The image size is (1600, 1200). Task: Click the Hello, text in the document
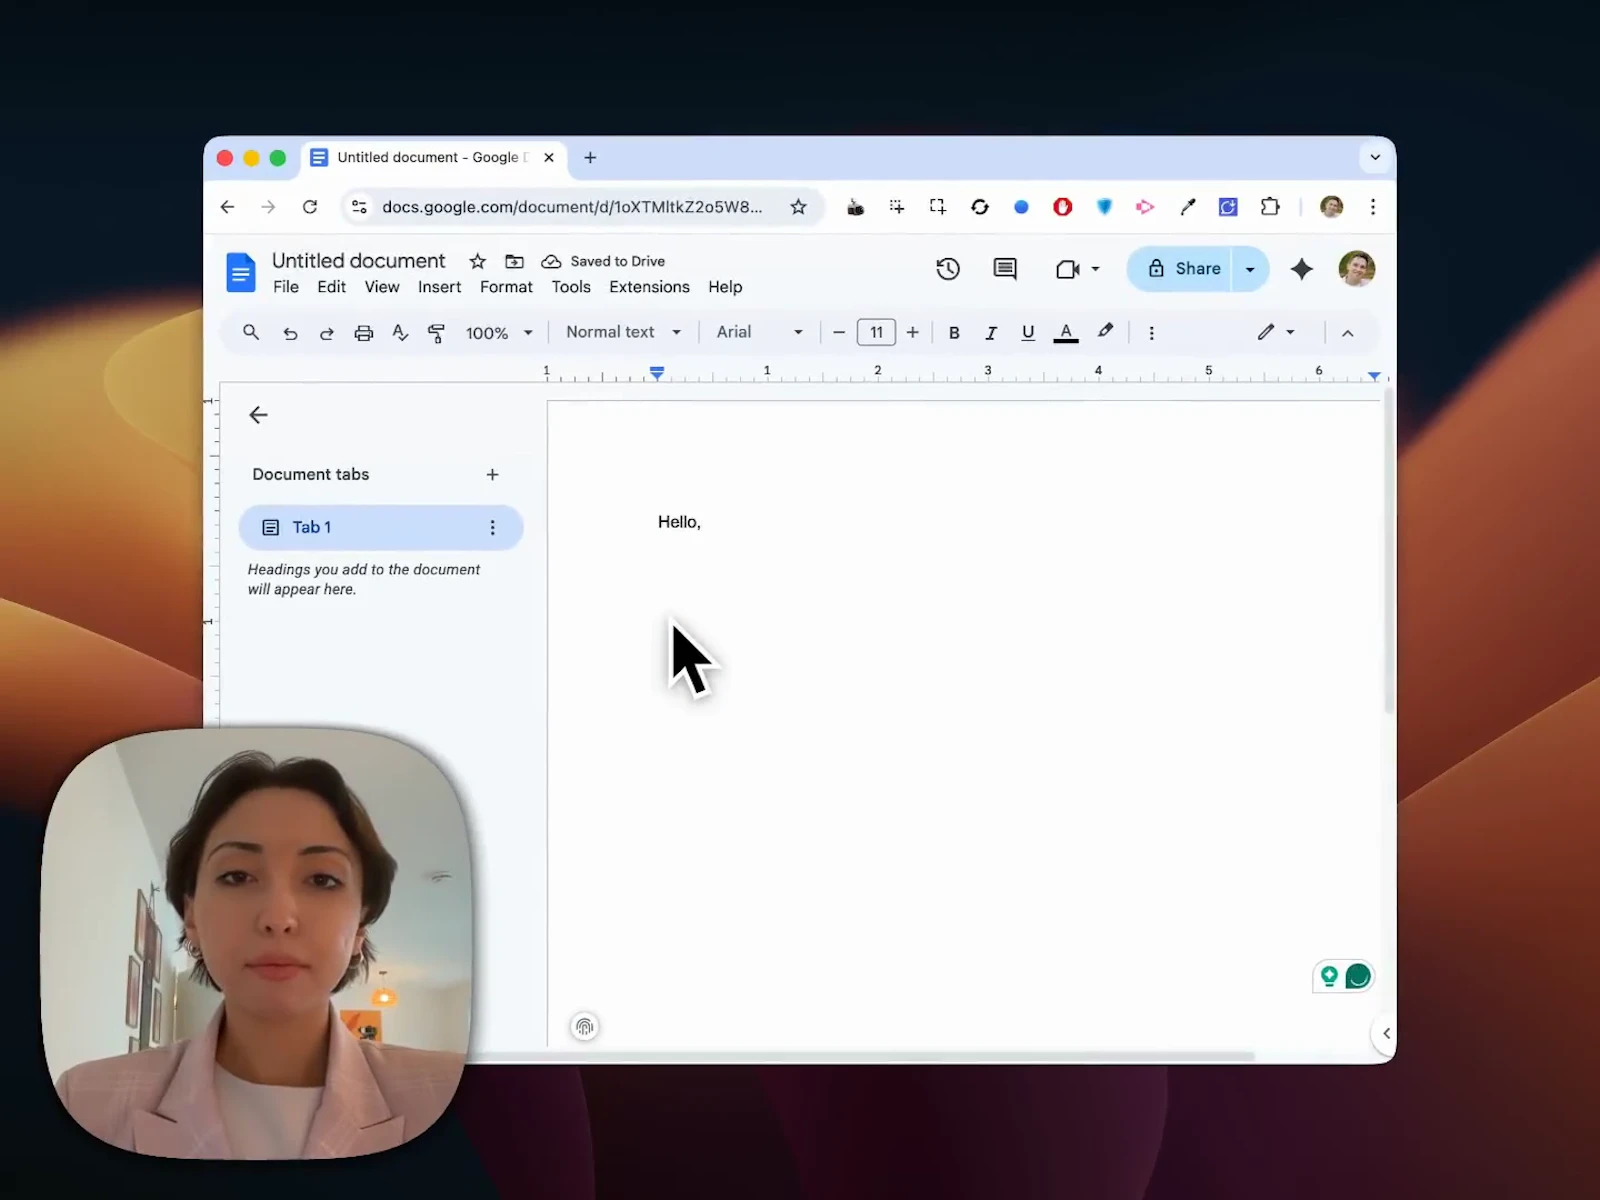click(x=679, y=522)
